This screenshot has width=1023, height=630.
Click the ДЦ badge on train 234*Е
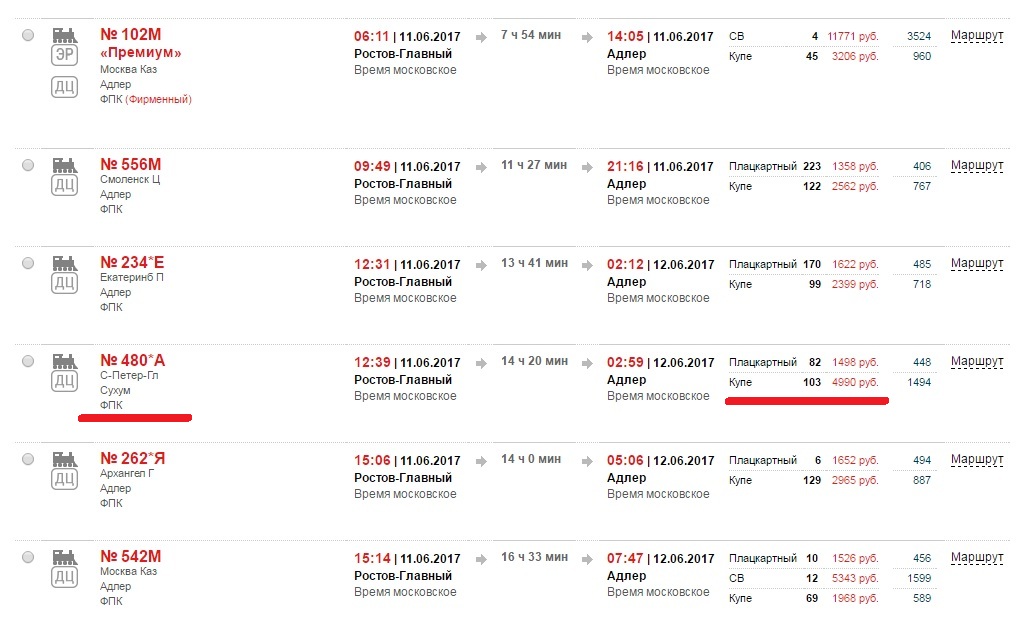[x=64, y=283]
